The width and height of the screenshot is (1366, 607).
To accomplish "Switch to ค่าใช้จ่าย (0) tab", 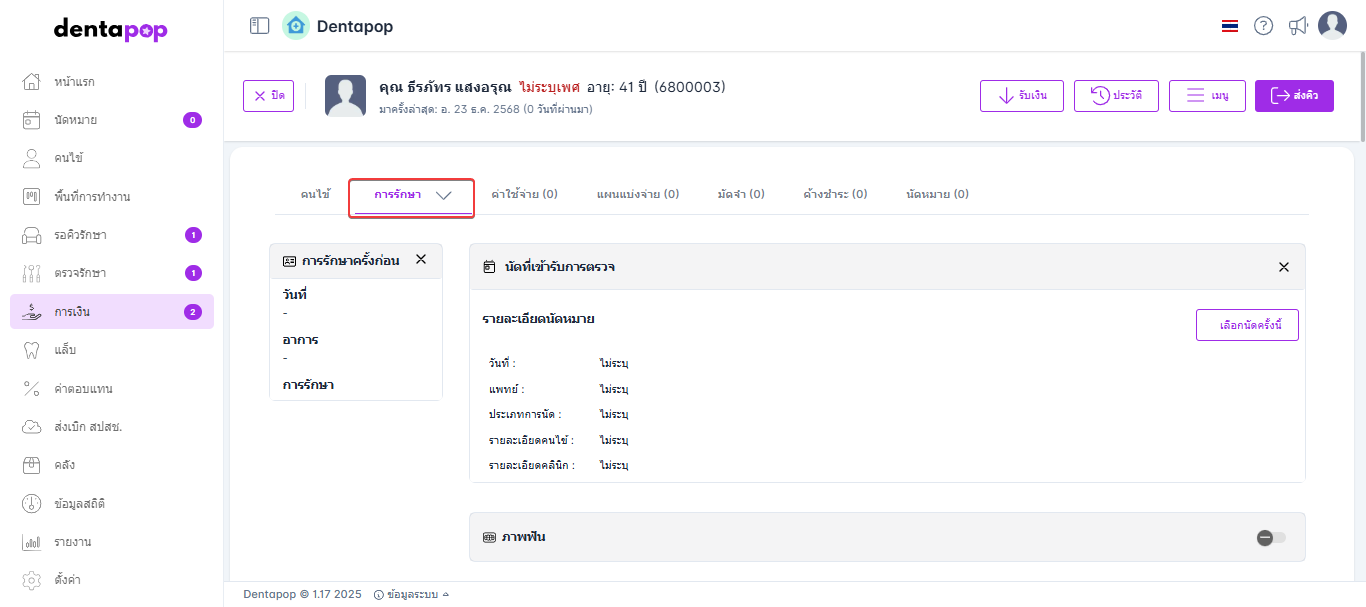I will [524, 194].
